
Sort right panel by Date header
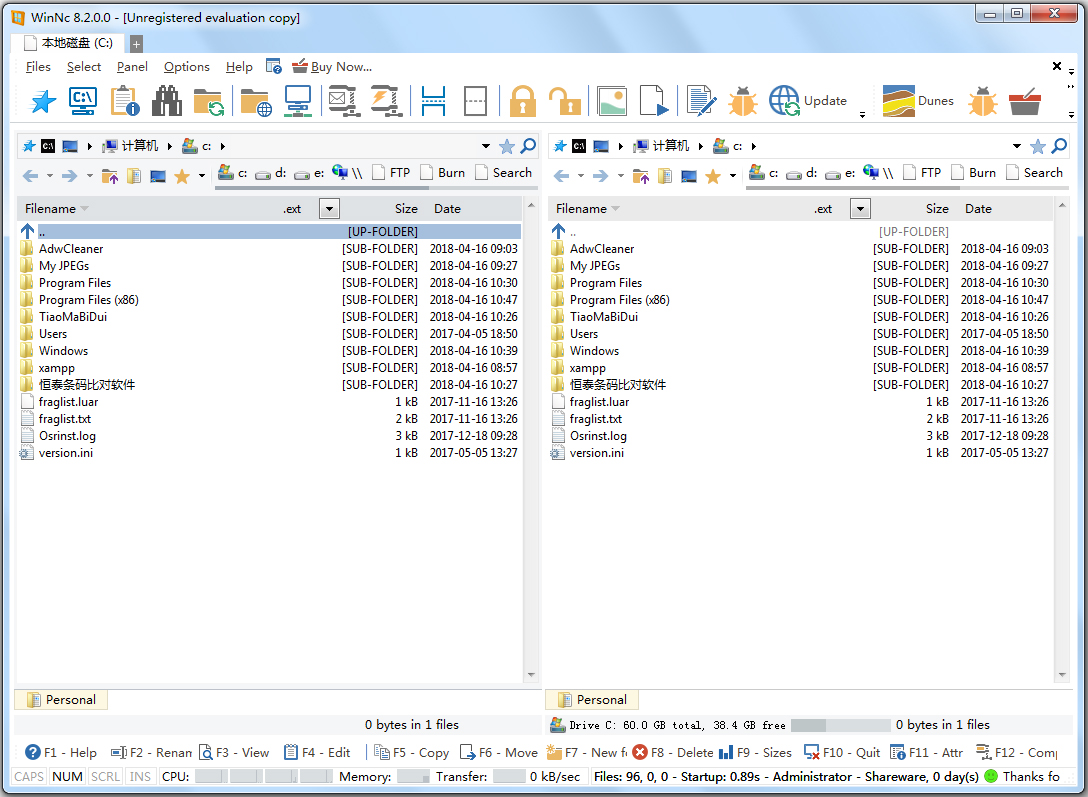pyautogui.click(x=978, y=209)
